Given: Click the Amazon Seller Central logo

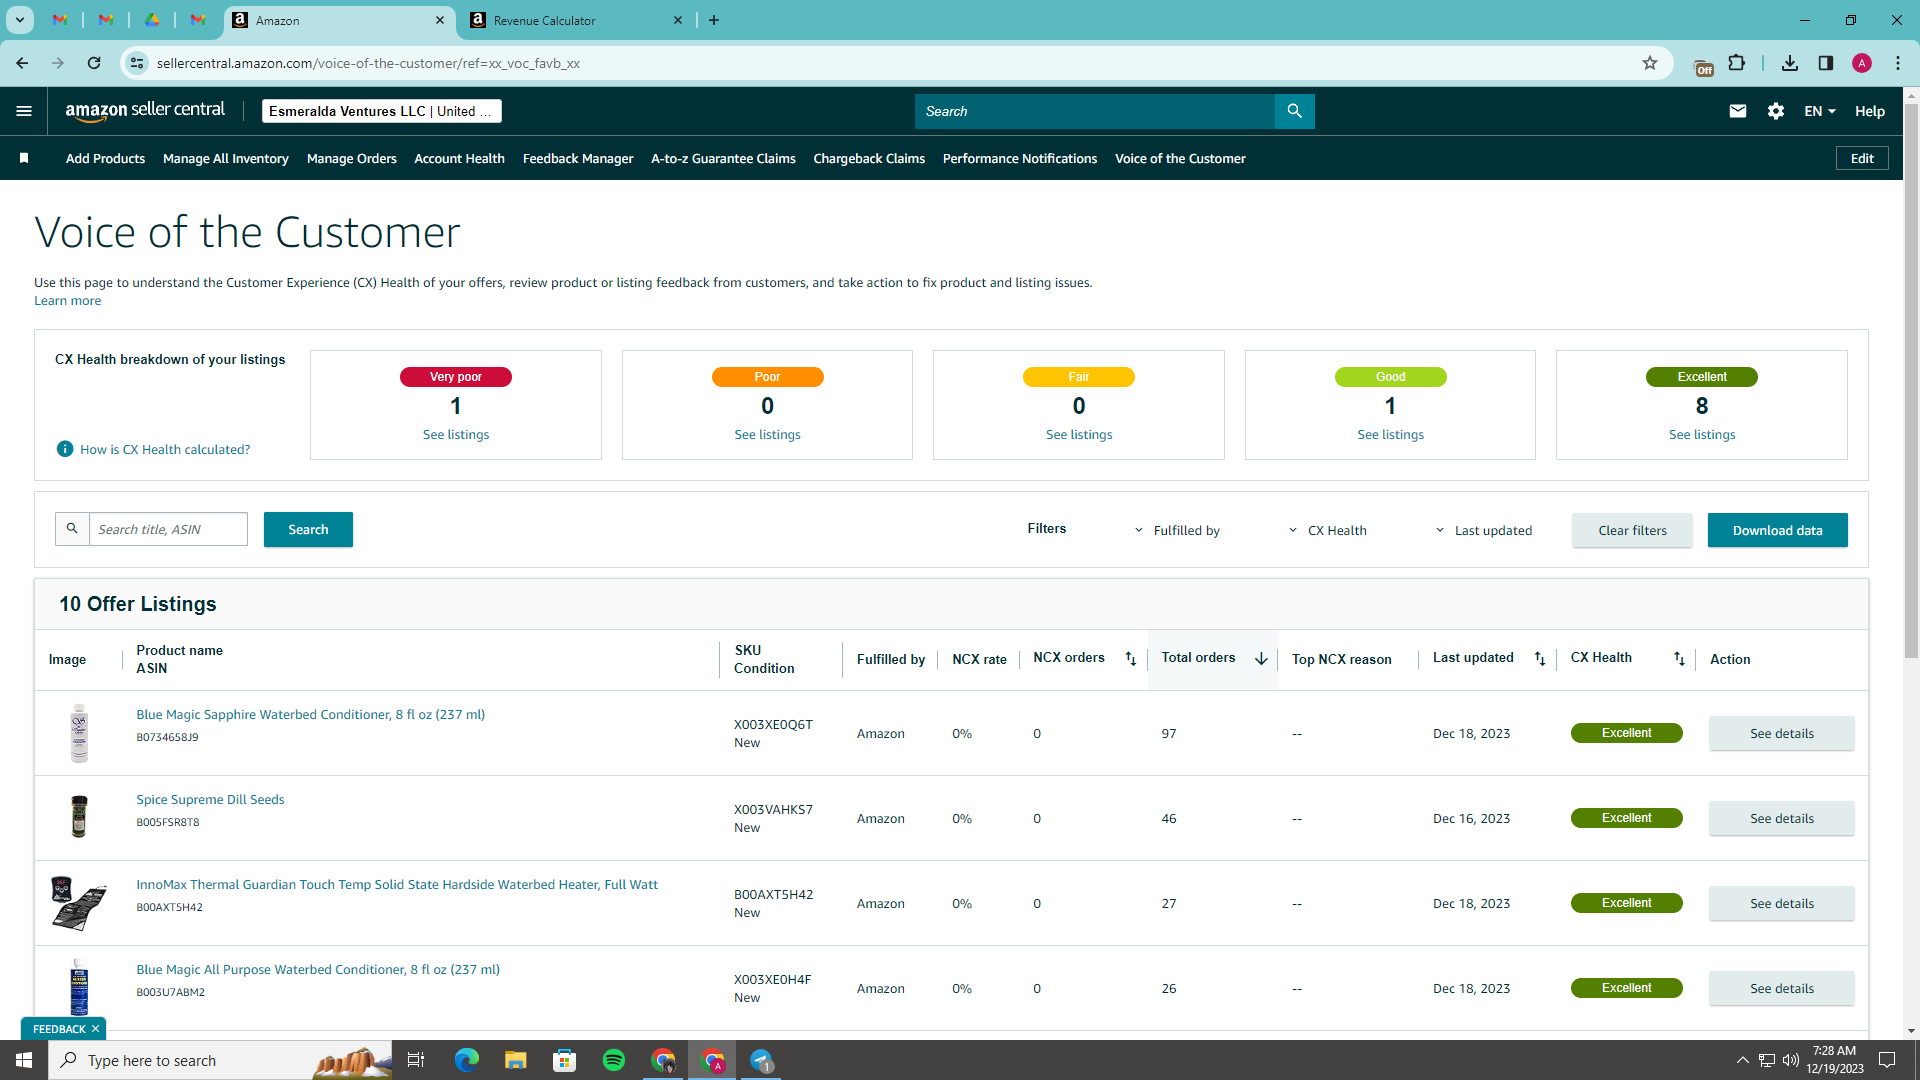Looking at the screenshot, I should (145, 111).
